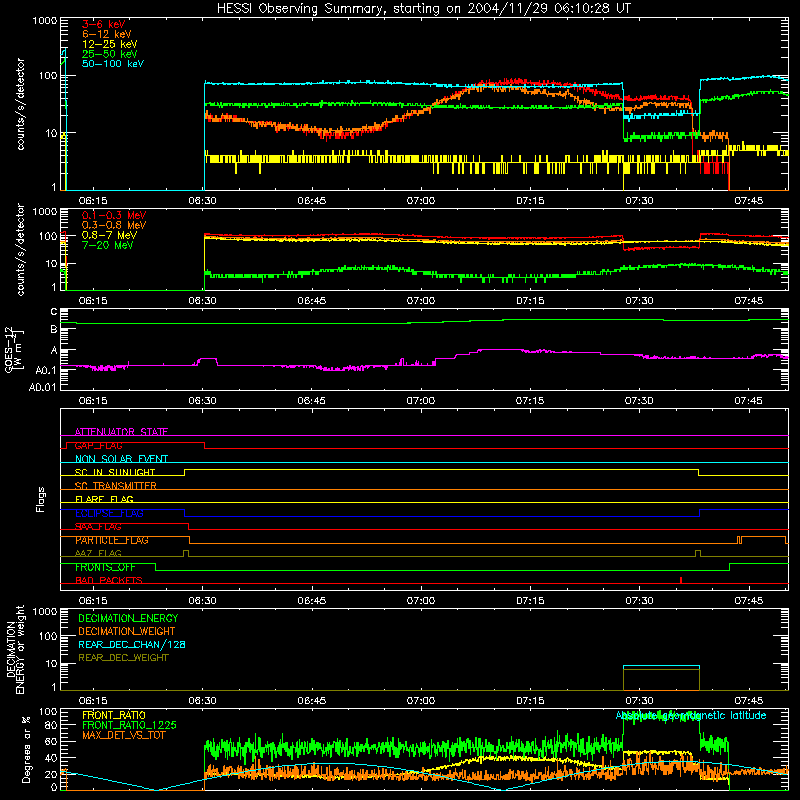Click the 0.8-7 MeV legend label
This screenshot has height=800, width=800.
[110, 235]
